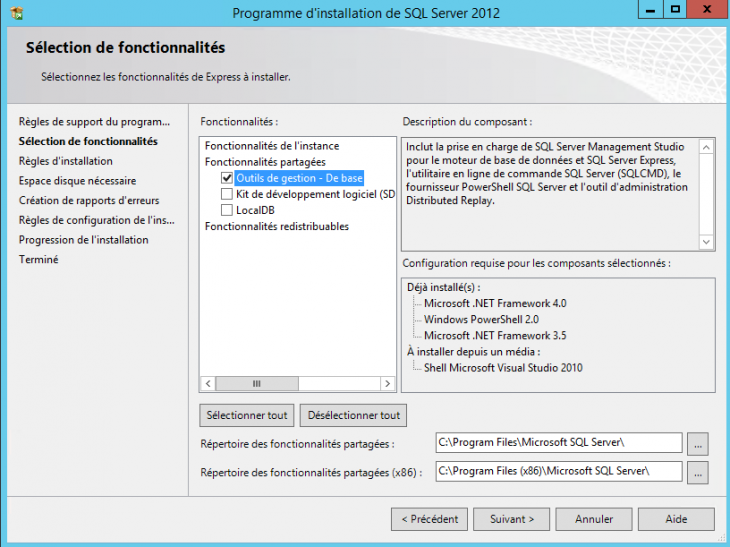This screenshot has height=547, width=730.
Task: Select the LocalDB feature label
Action: tap(255, 210)
